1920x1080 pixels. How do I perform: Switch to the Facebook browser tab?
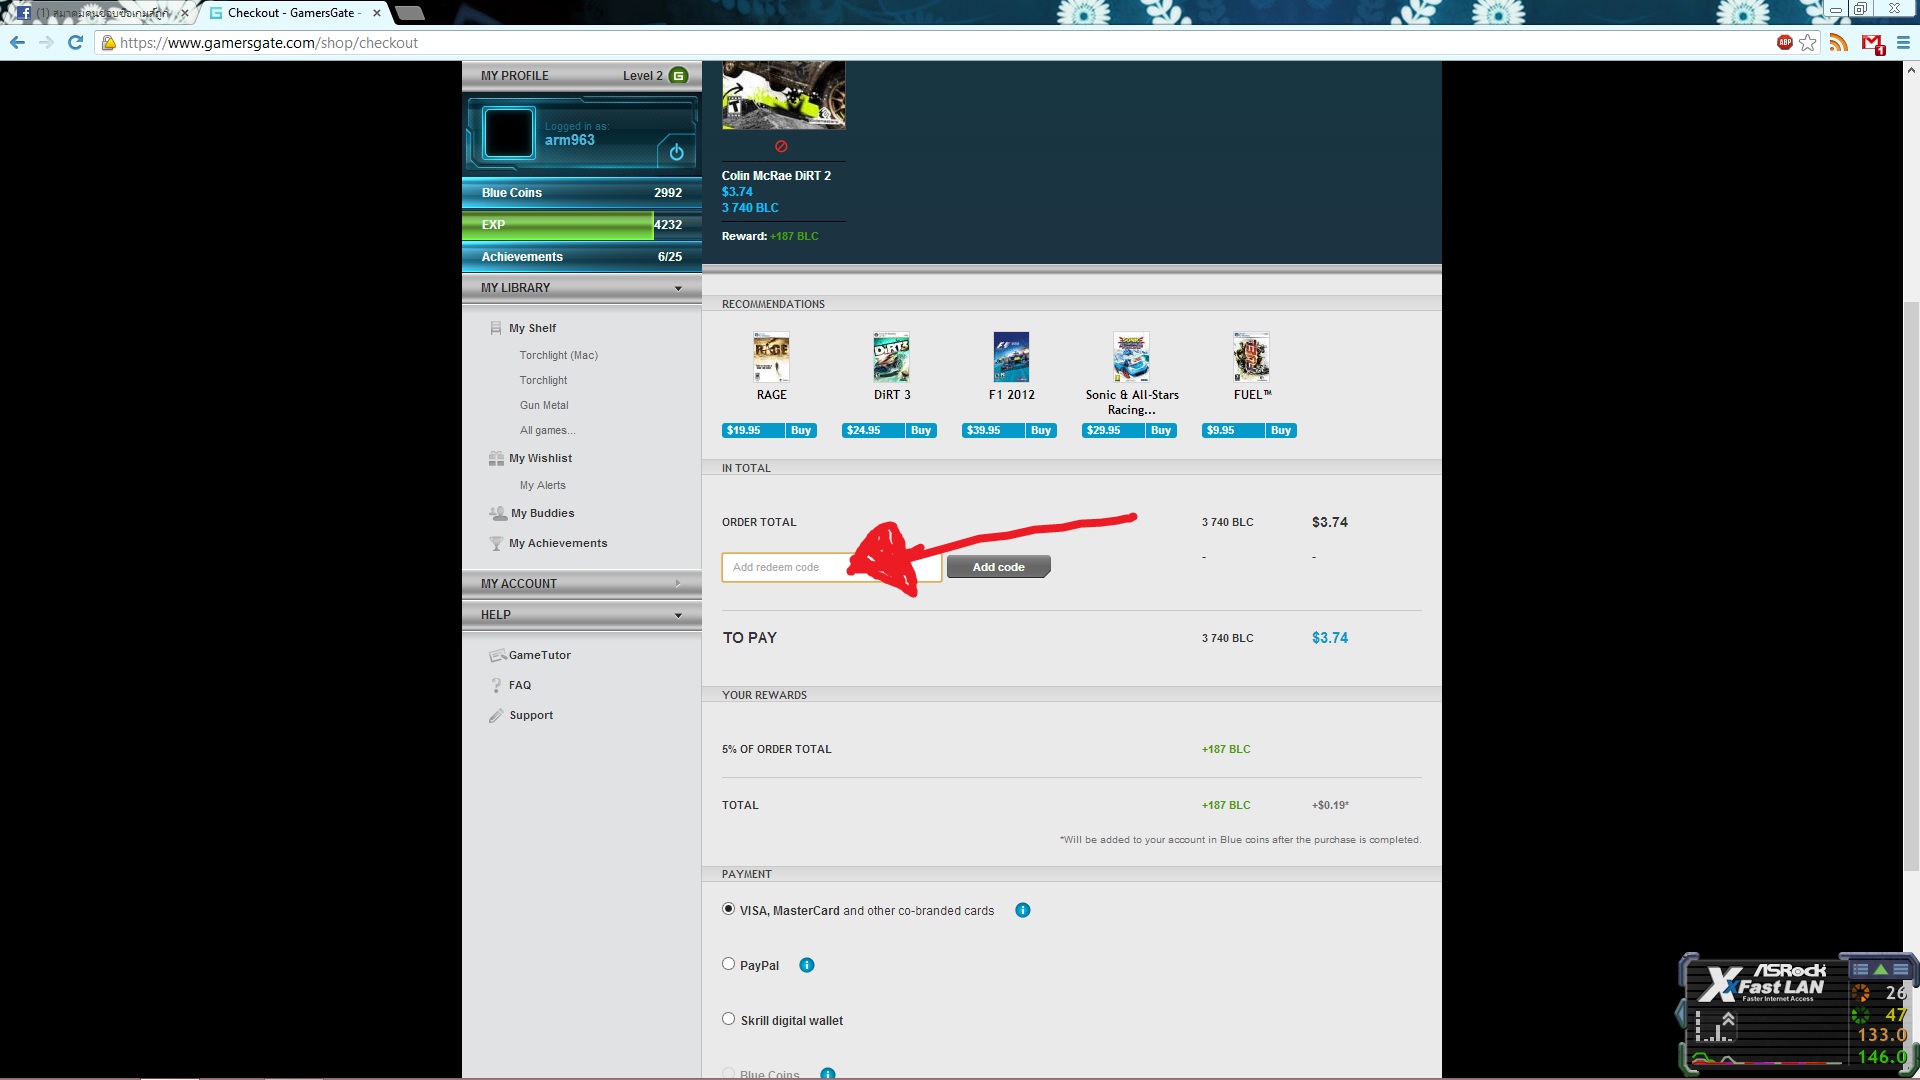point(100,13)
